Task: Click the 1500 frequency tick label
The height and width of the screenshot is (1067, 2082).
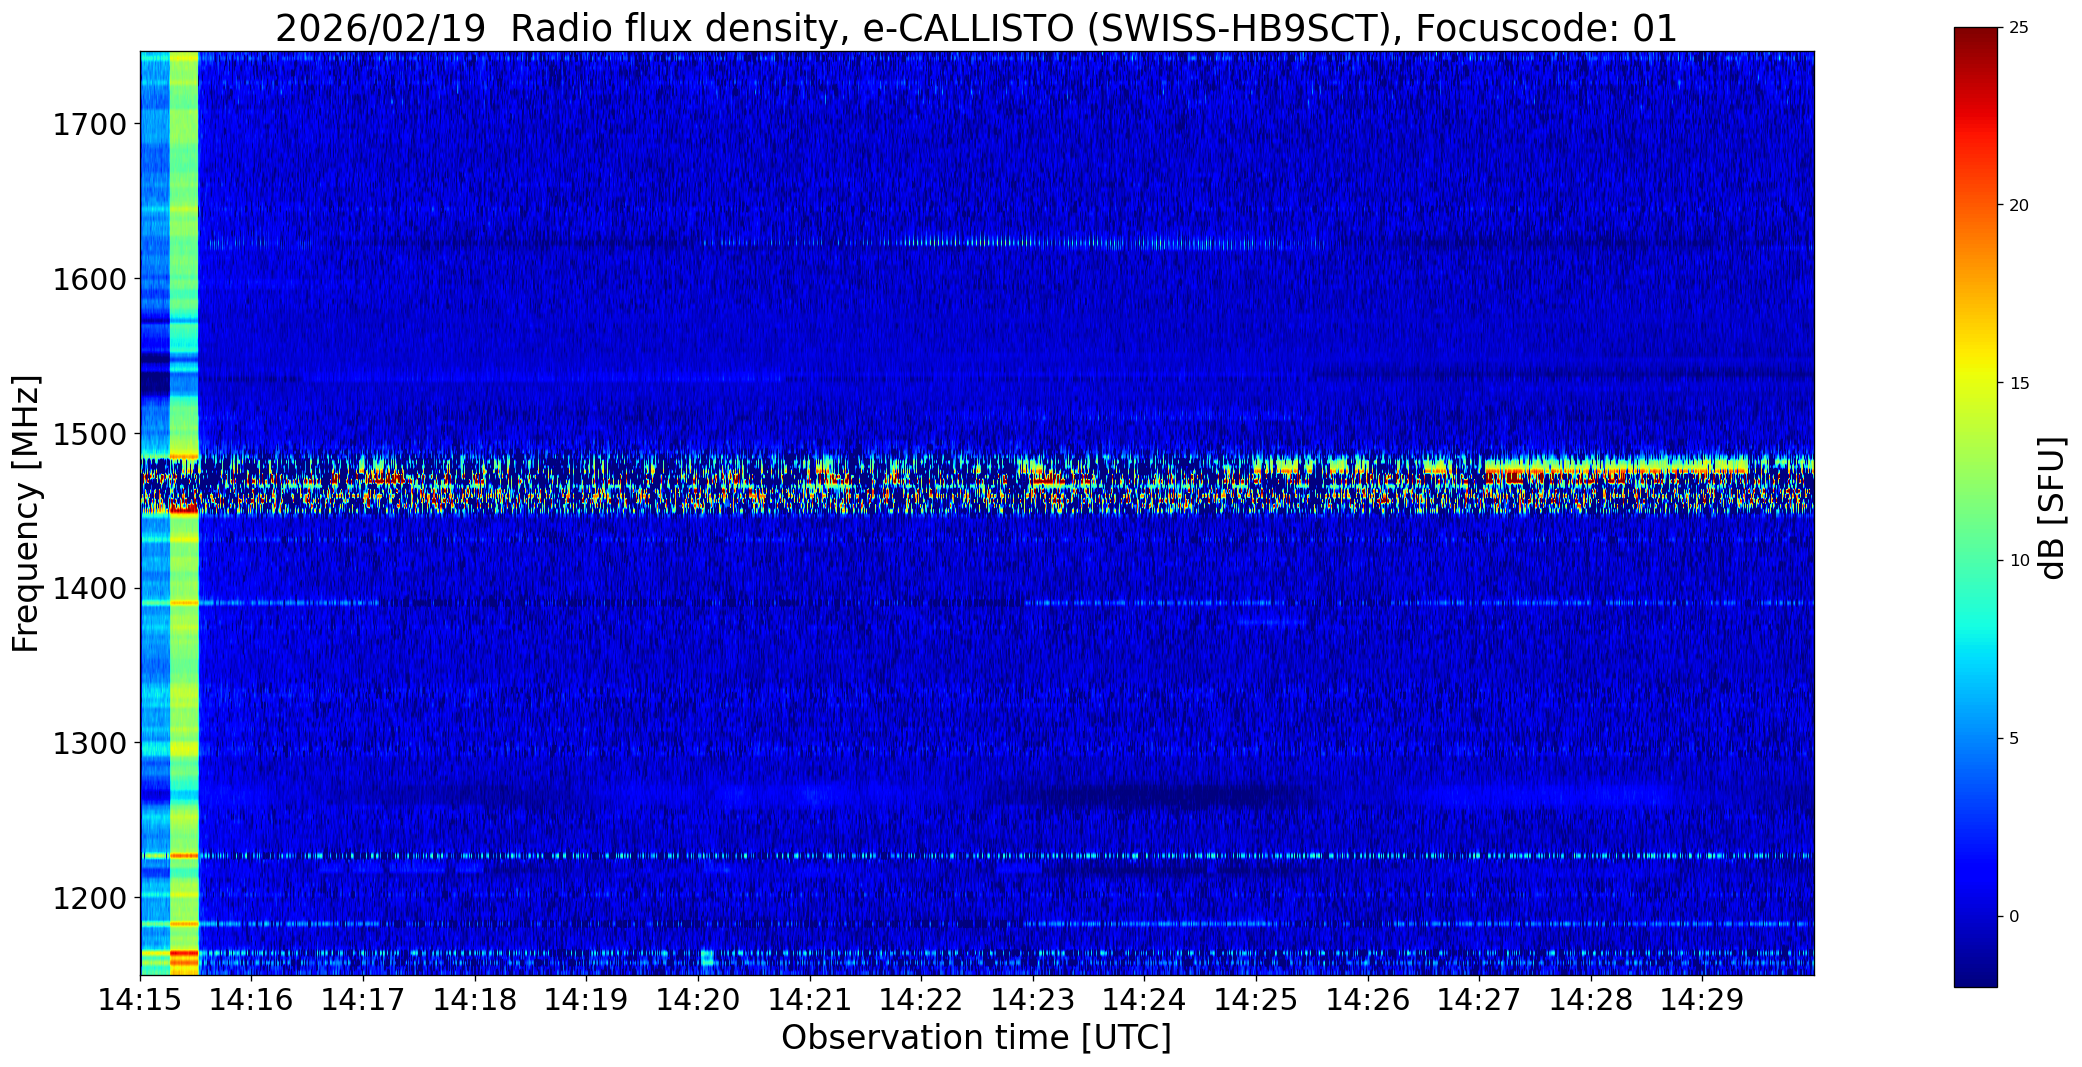Action: pyautogui.click(x=89, y=434)
